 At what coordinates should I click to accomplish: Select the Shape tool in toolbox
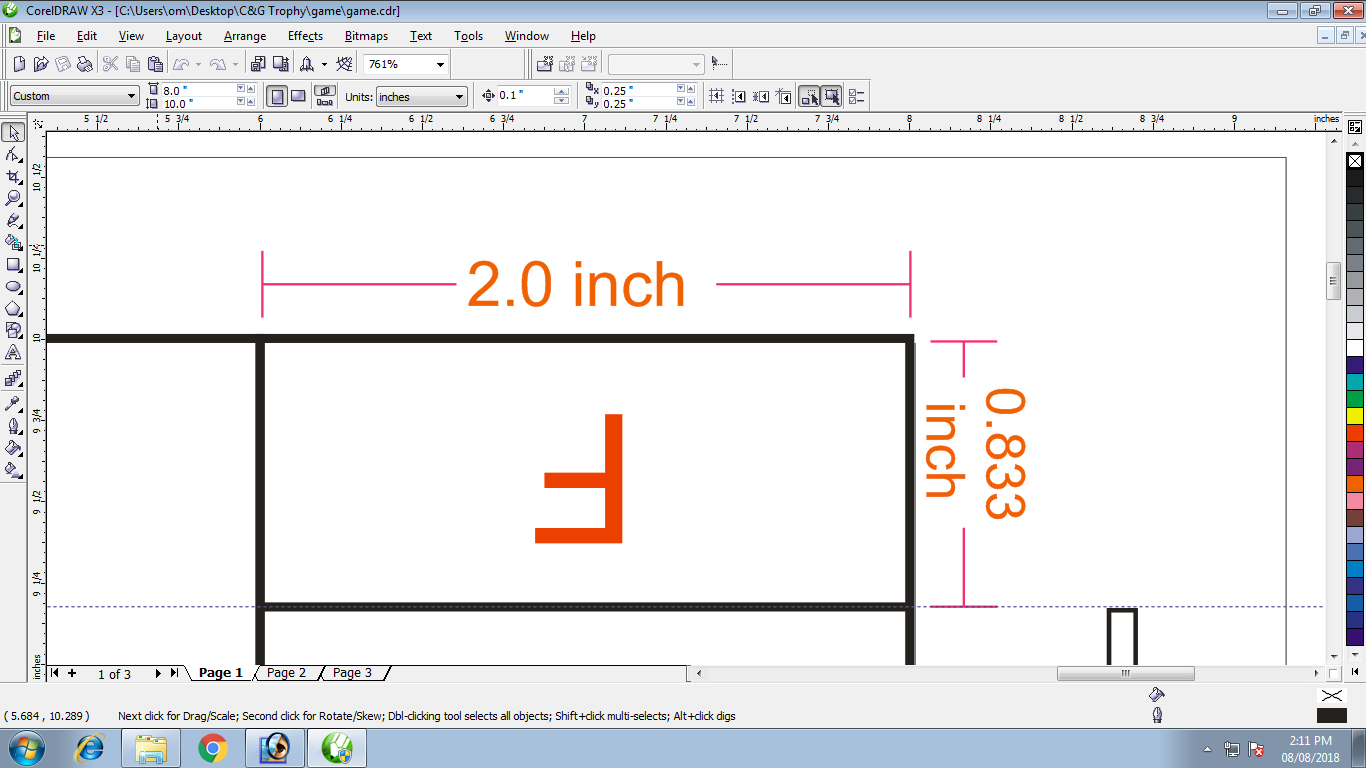click(13, 155)
